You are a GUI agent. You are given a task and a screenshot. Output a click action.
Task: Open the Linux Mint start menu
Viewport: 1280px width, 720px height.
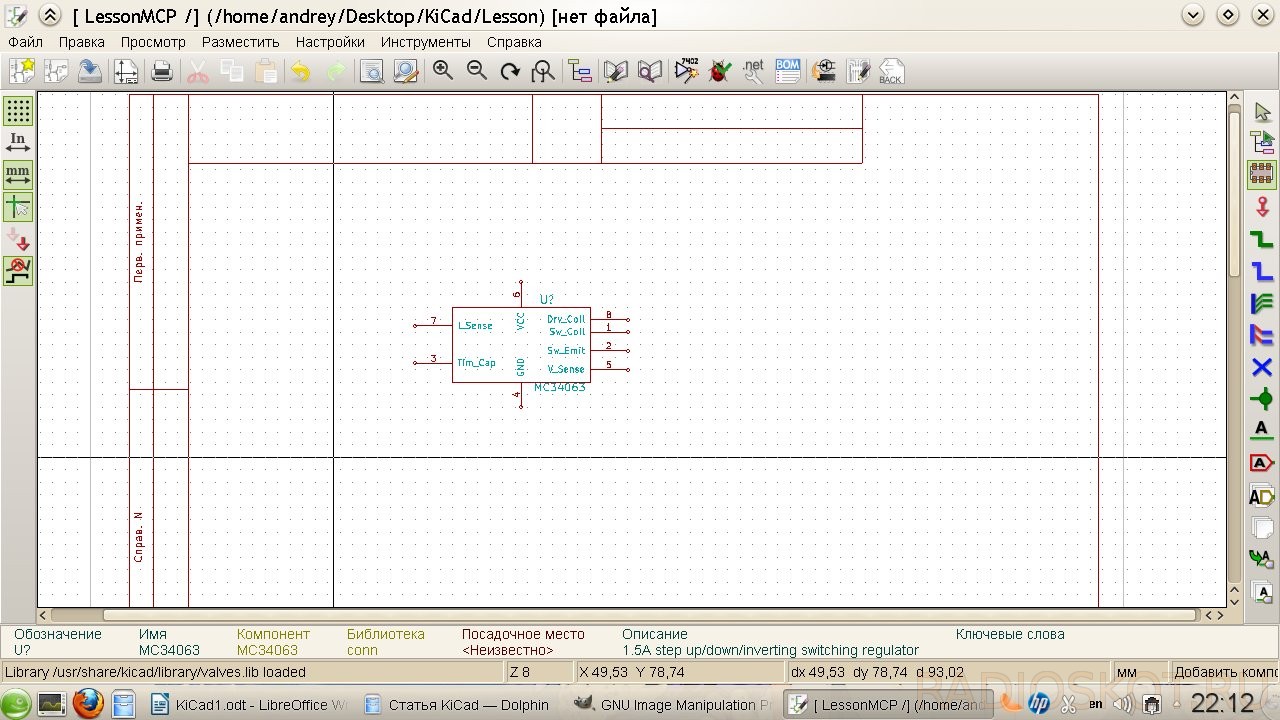[16, 704]
